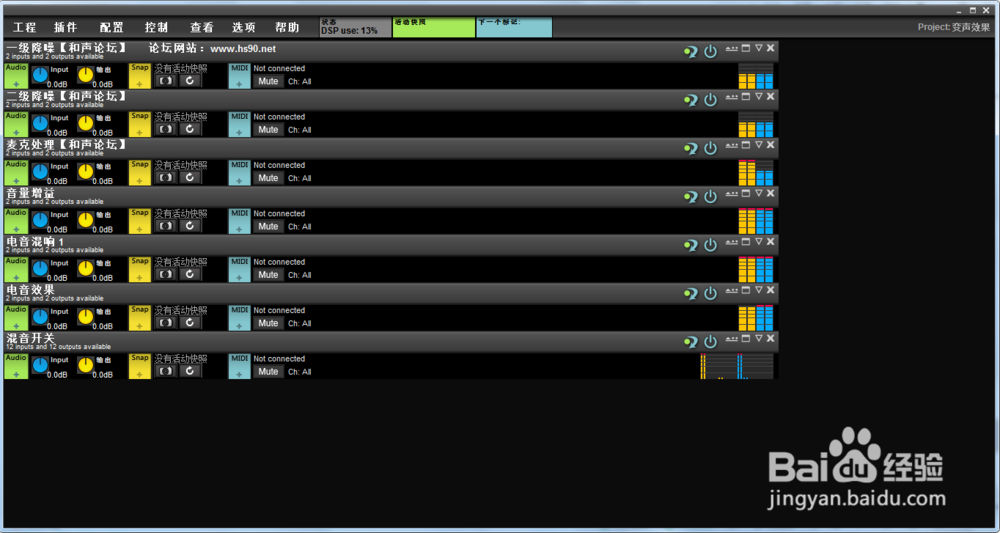Mute MIDI in the 音量增益 rack
The height and width of the screenshot is (533, 1000).
pos(268,226)
